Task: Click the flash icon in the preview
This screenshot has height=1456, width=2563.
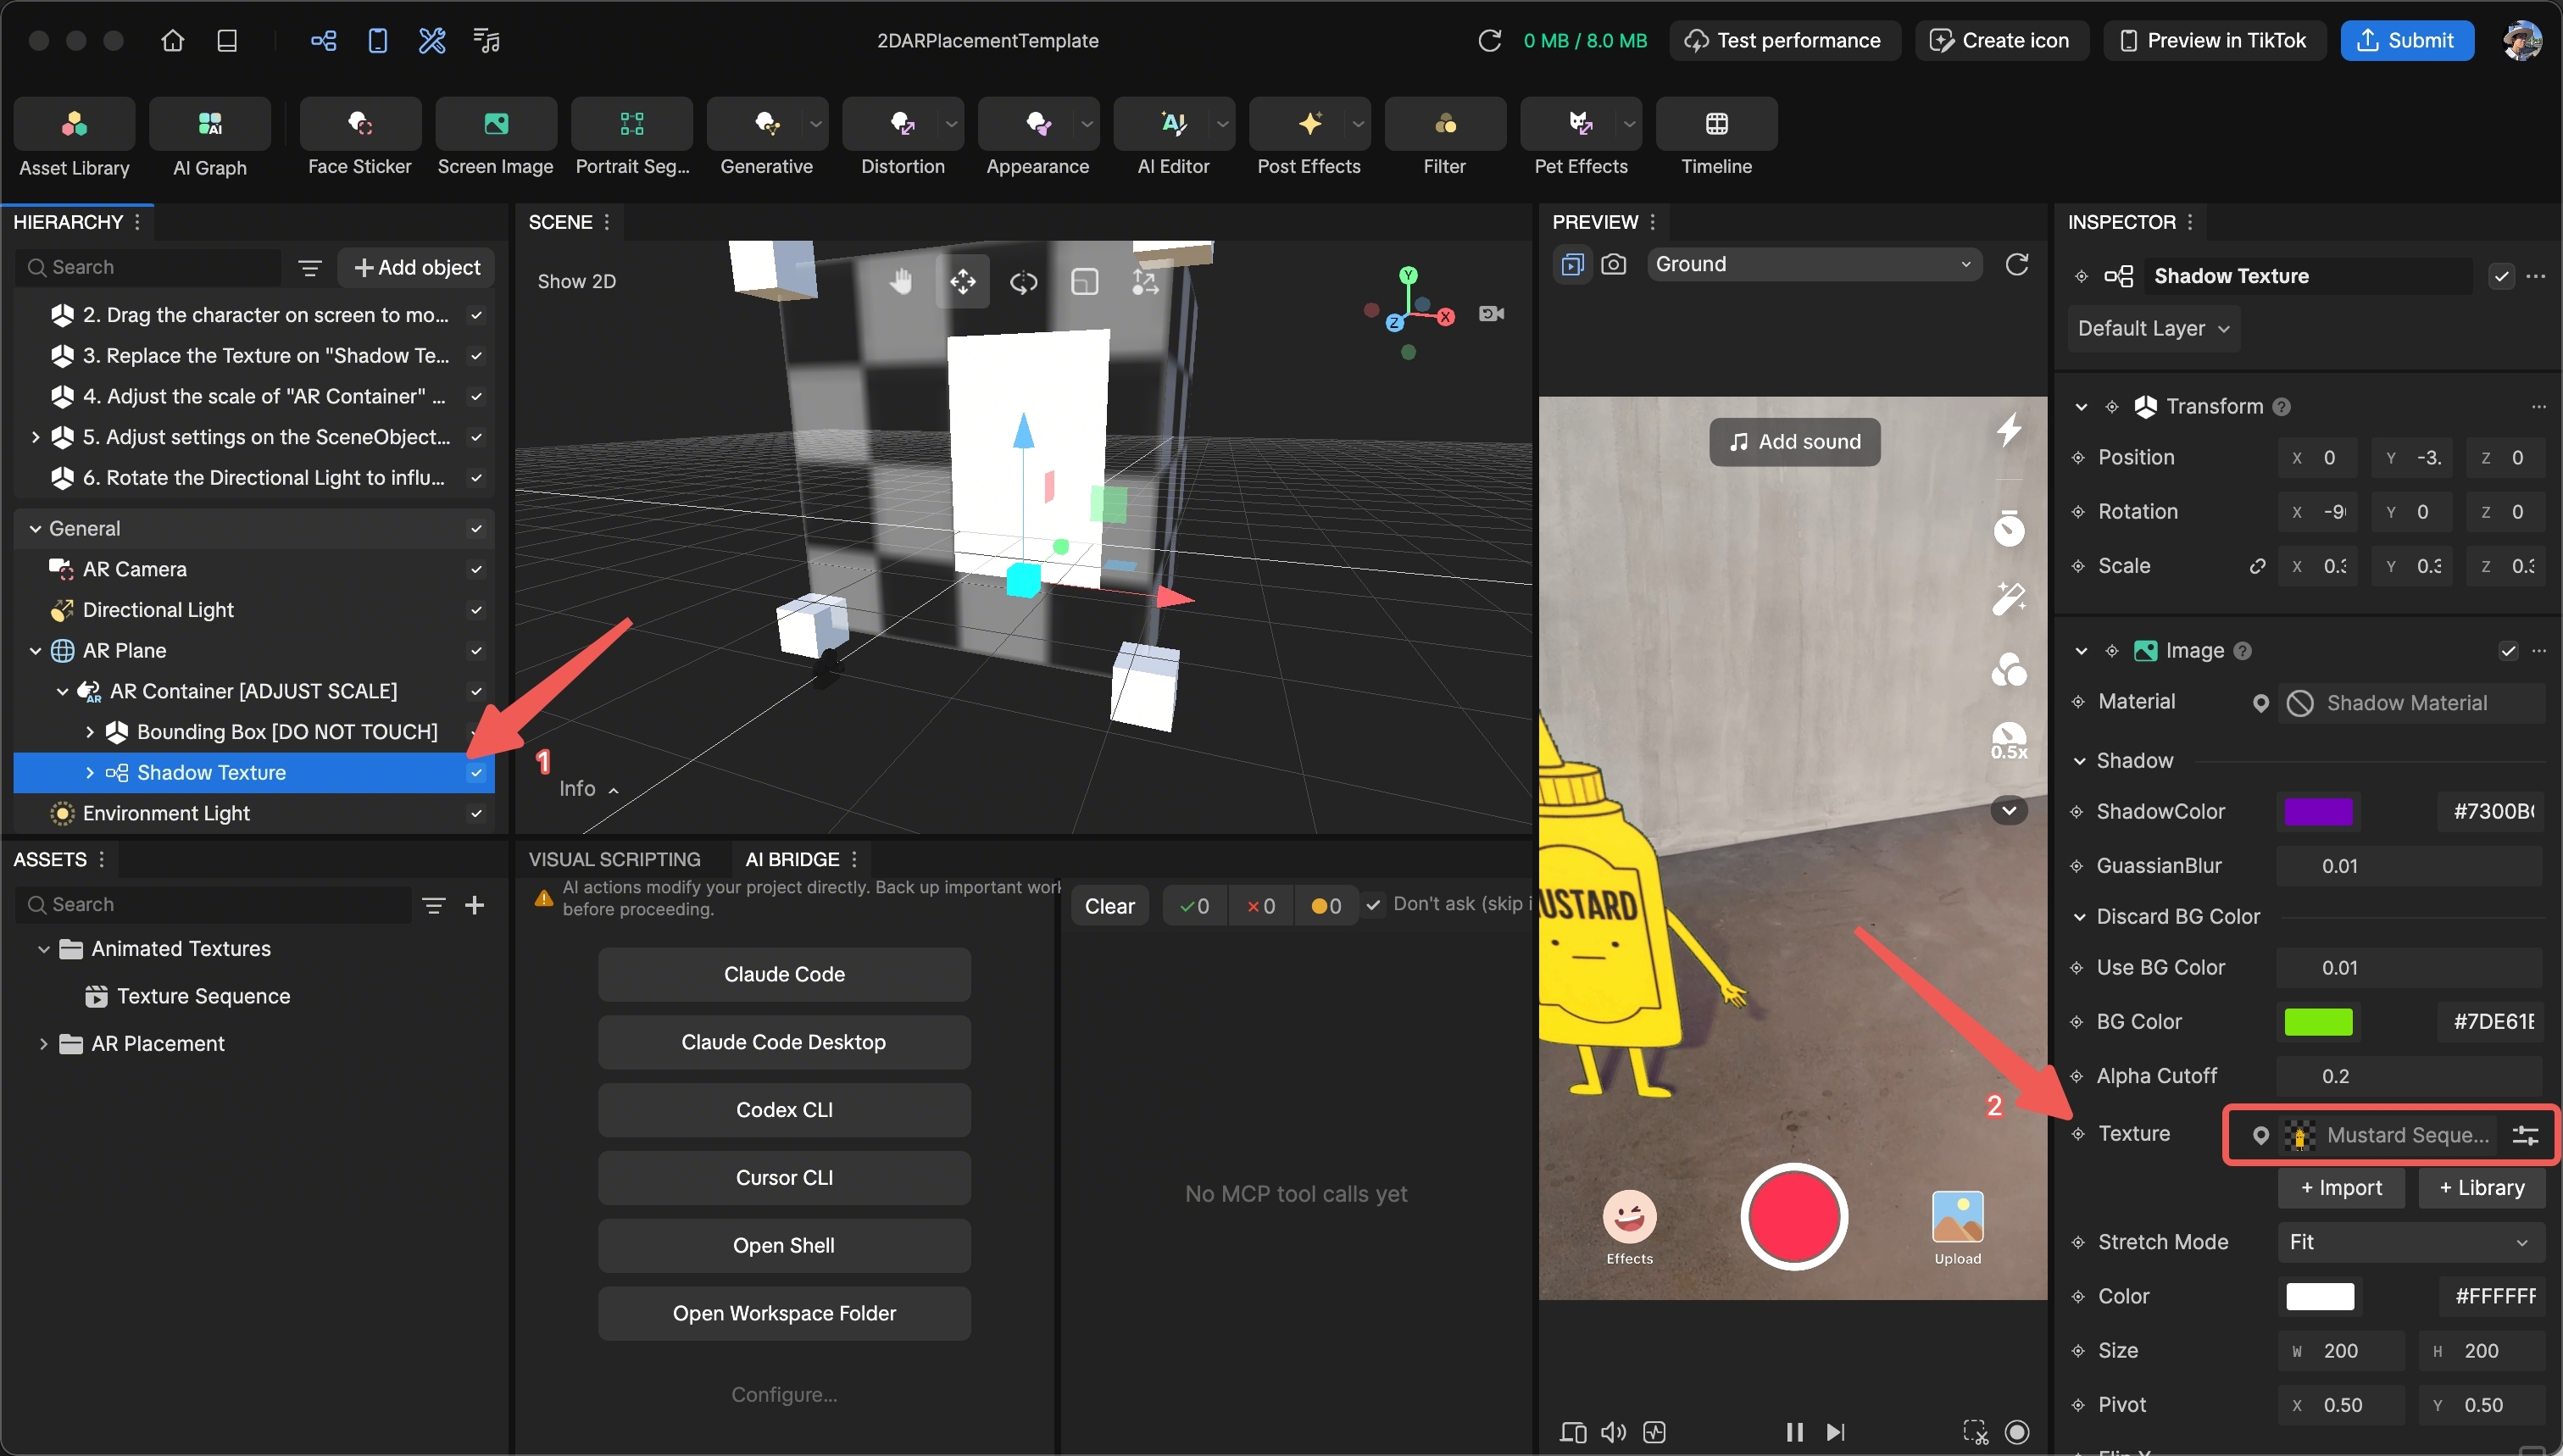Action: pyautogui.click(x=2009, y=430)
